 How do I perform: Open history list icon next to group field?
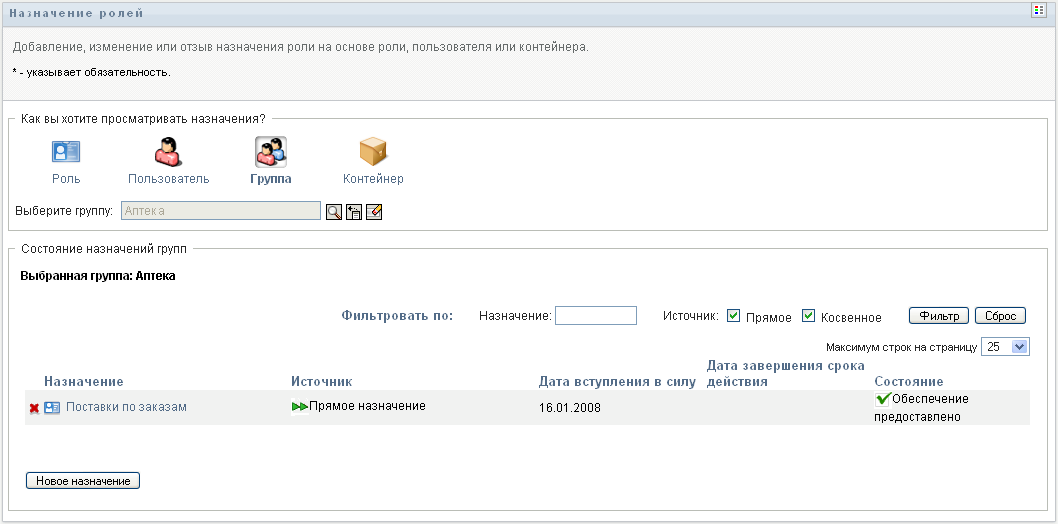354,212
